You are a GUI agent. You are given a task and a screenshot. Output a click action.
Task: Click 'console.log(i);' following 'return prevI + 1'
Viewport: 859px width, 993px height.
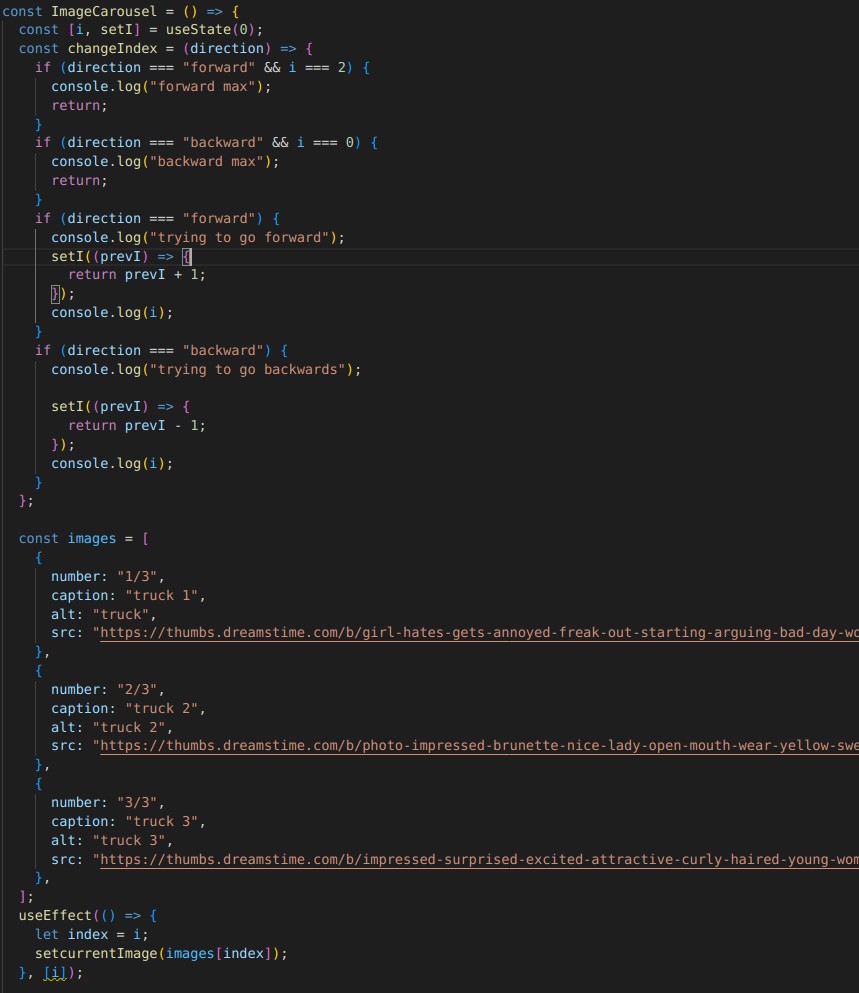click(x=111, y=312)
